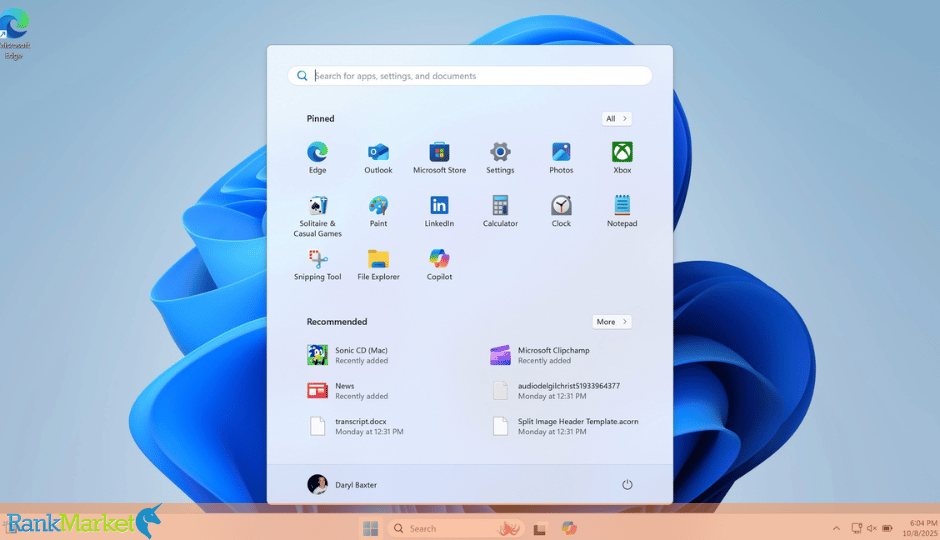The image size is (940, 540).
Task: Open Copilot in the pinned apps grid
Action: 439,264
